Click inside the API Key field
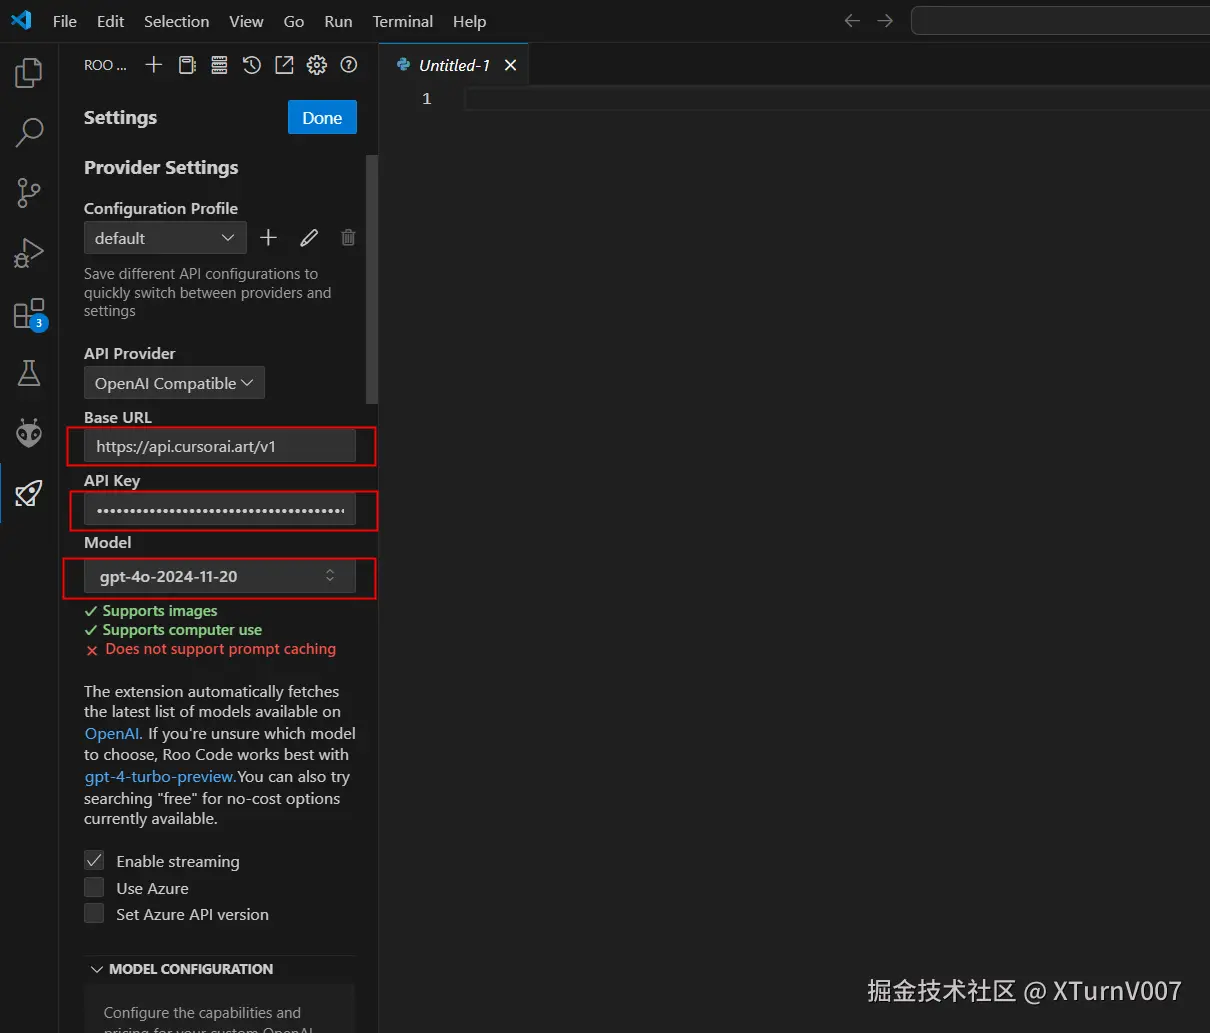The width and height of the screenshot is (1210, 1033). click(222, 510)
